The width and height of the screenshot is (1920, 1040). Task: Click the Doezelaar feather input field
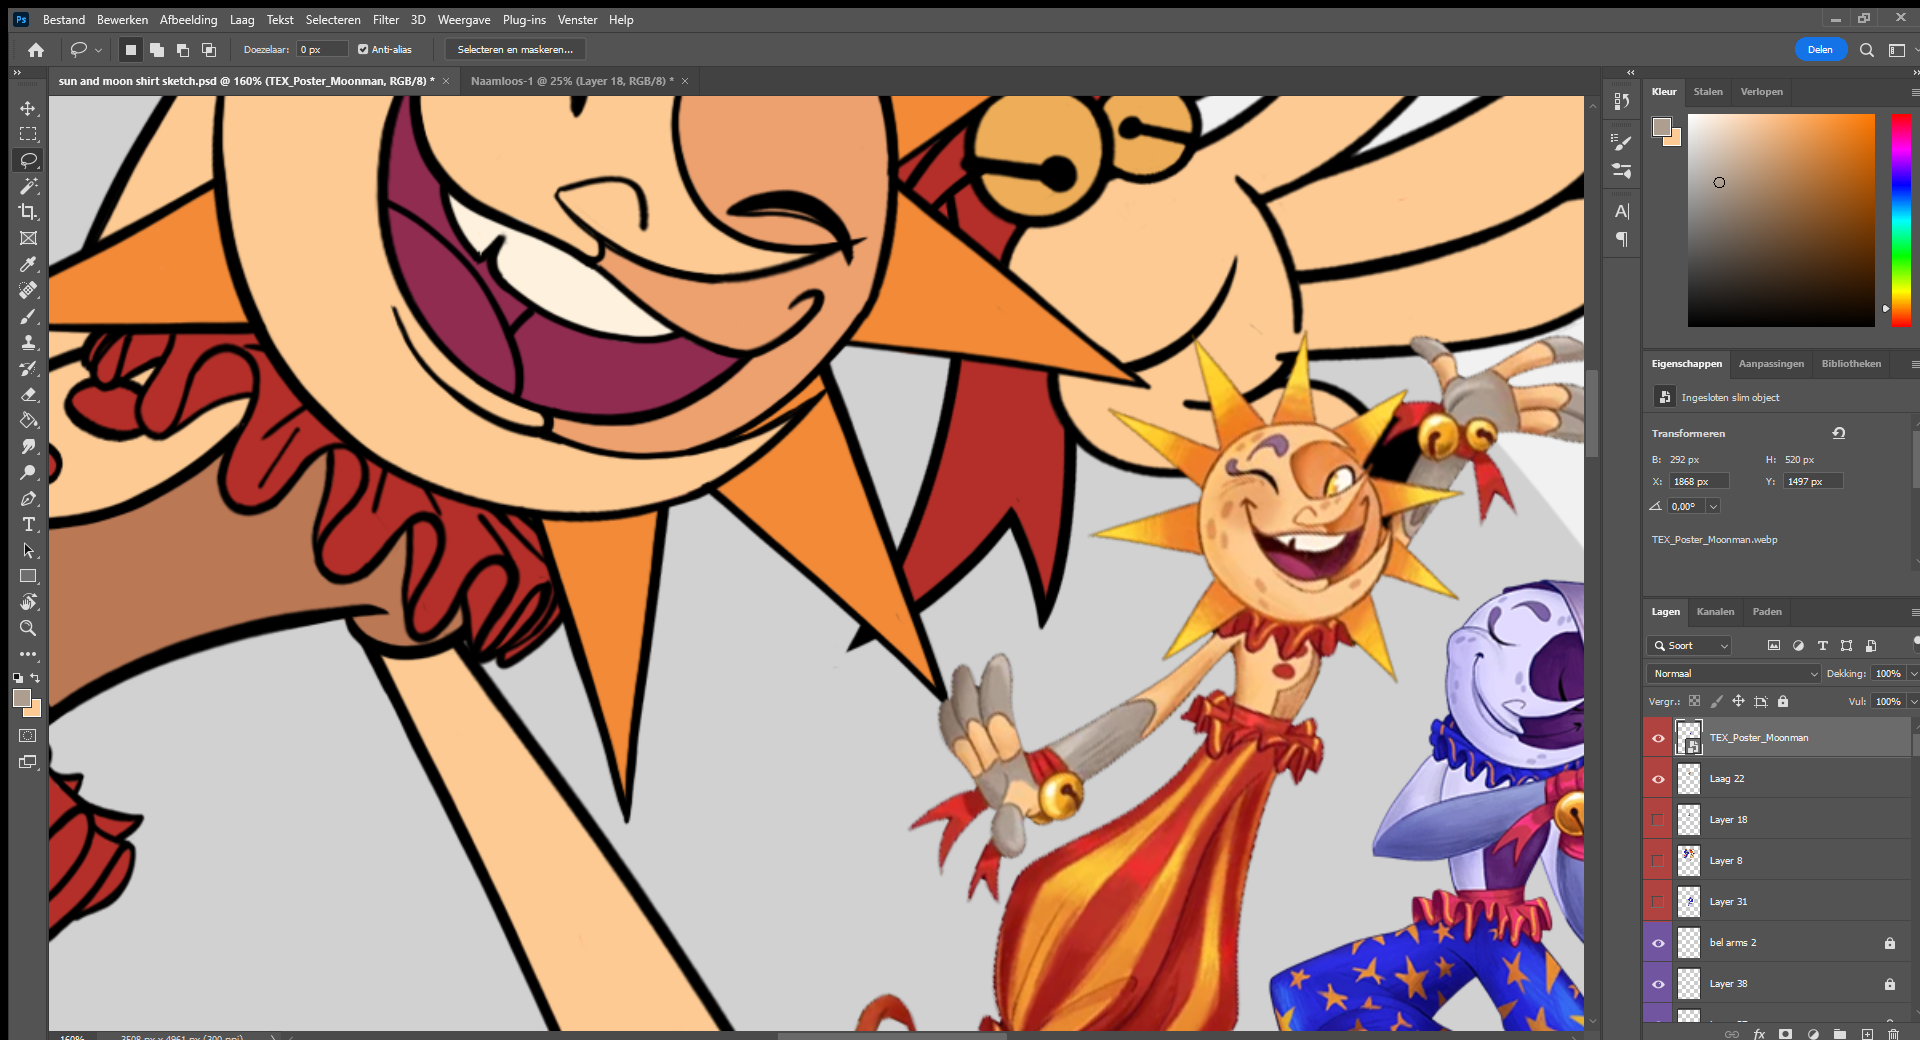[322, 49]
